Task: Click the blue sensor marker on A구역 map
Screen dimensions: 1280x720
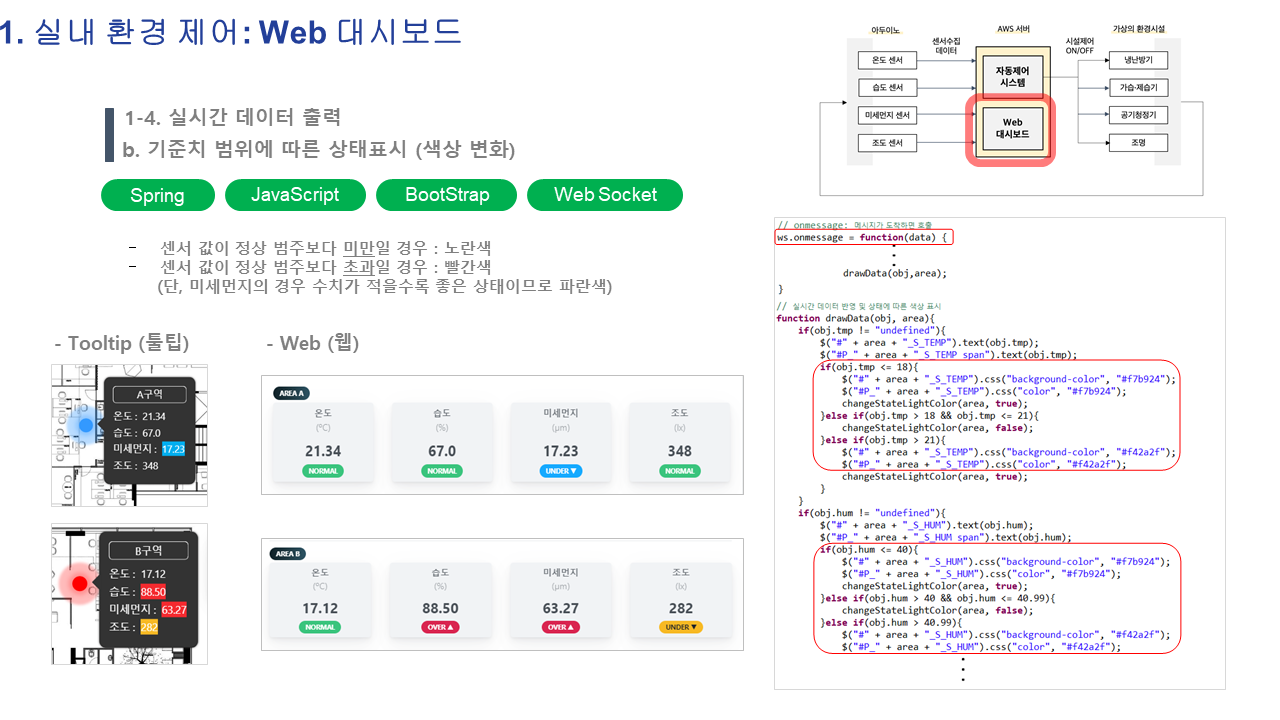Action: 86,426
